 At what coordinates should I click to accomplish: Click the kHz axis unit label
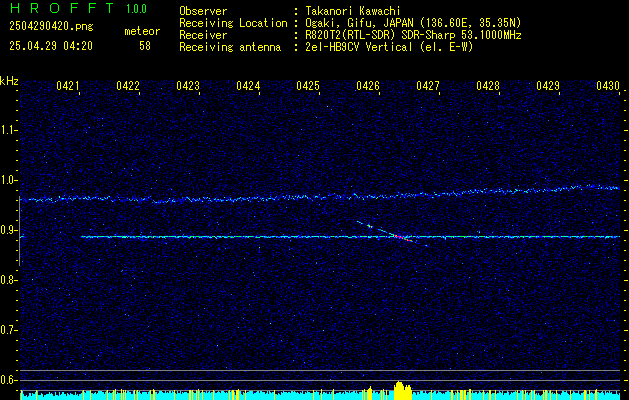tap(9, 81)
